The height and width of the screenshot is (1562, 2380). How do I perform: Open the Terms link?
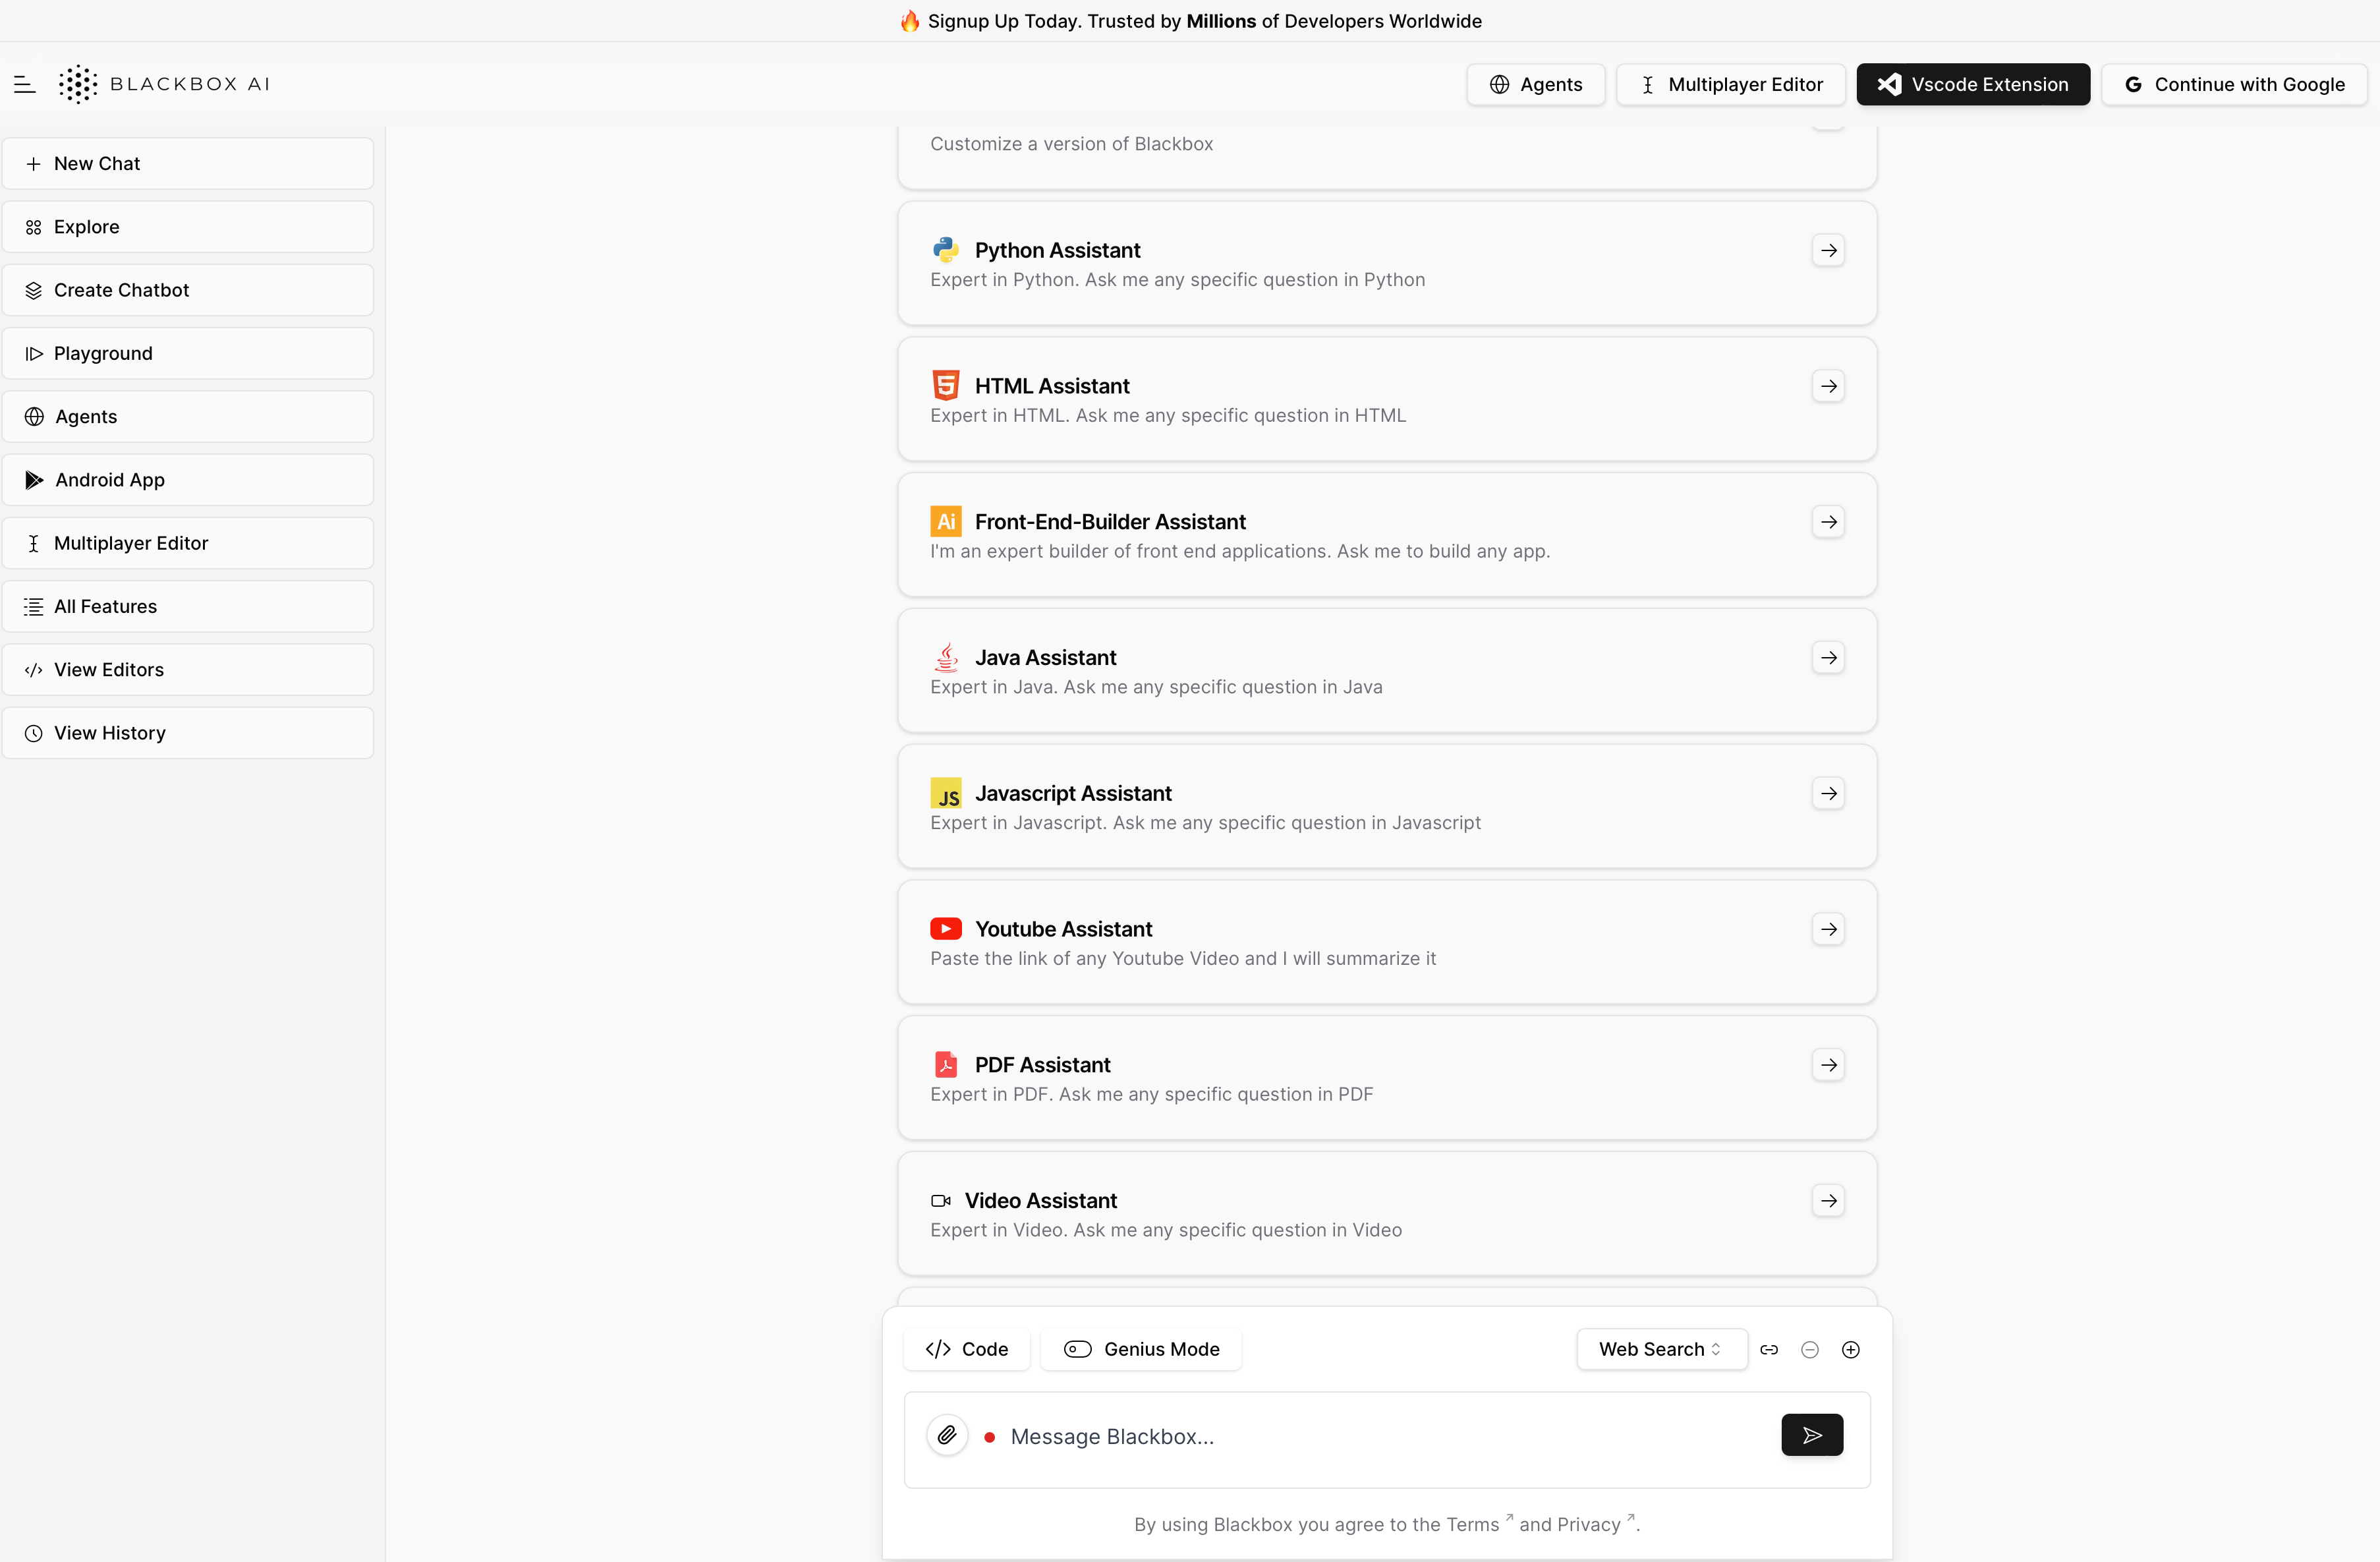[1472, 1524]
